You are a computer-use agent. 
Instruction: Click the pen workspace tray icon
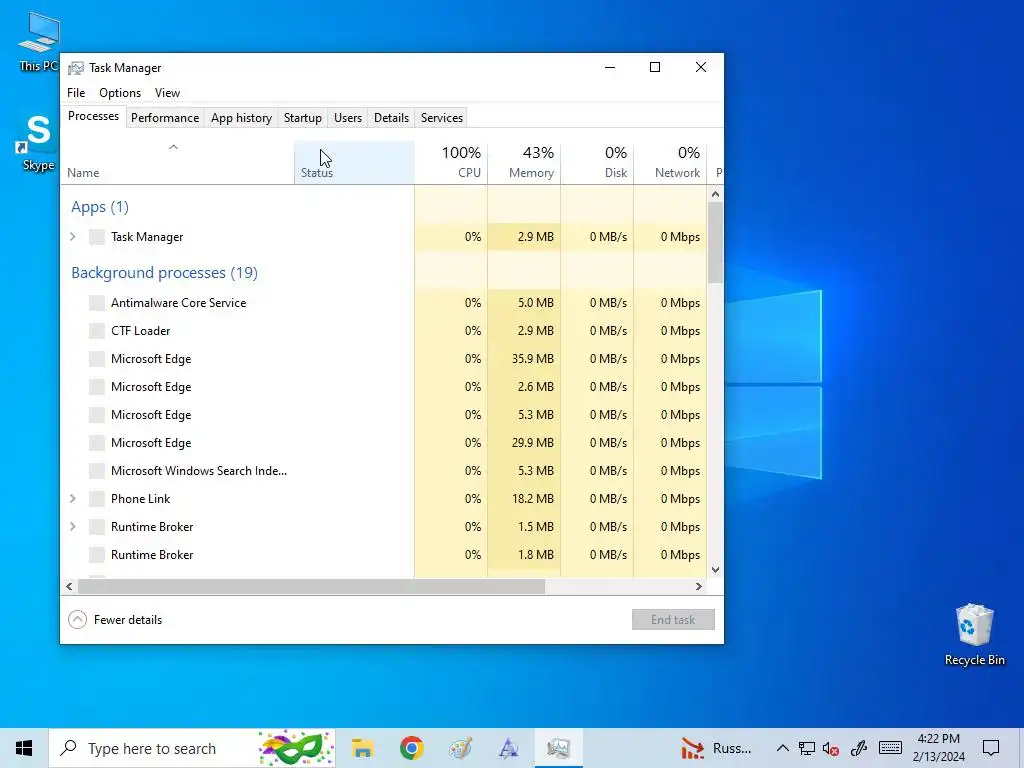[x=859, y=748]
